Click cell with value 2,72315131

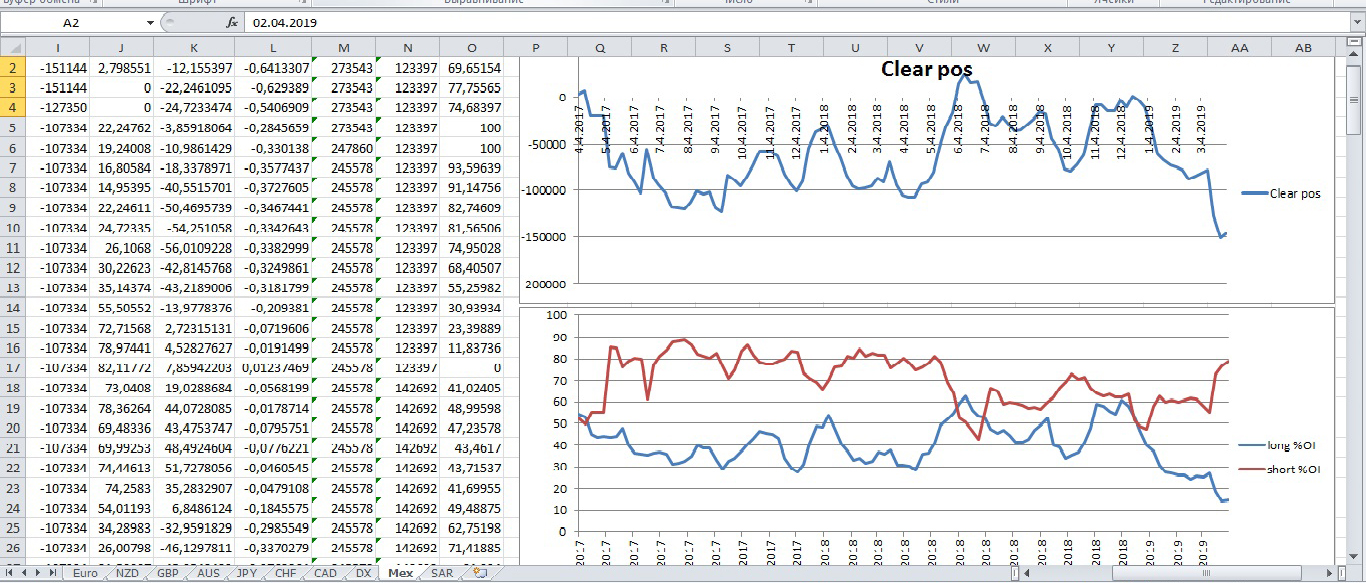click(194, 328)
